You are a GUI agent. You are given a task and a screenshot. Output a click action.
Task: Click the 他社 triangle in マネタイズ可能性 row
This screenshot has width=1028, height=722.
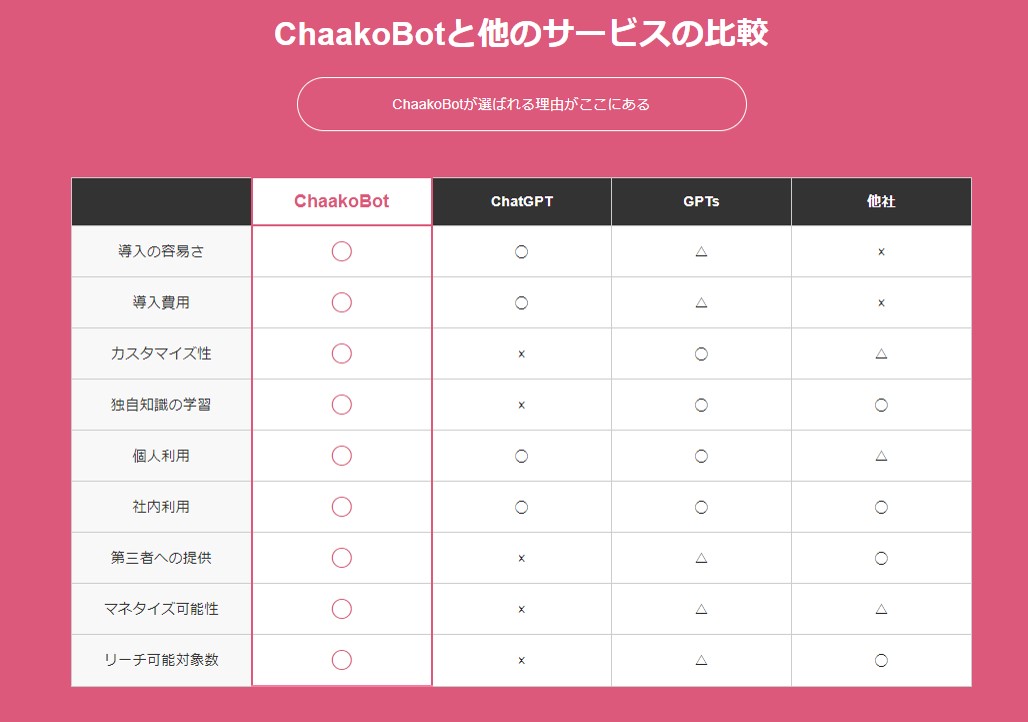click(881, 609)
